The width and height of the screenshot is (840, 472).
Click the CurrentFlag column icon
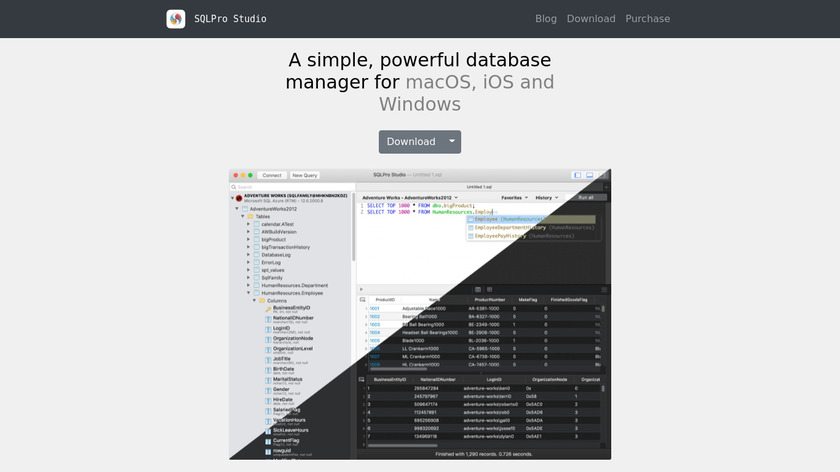tap(268, 441)
